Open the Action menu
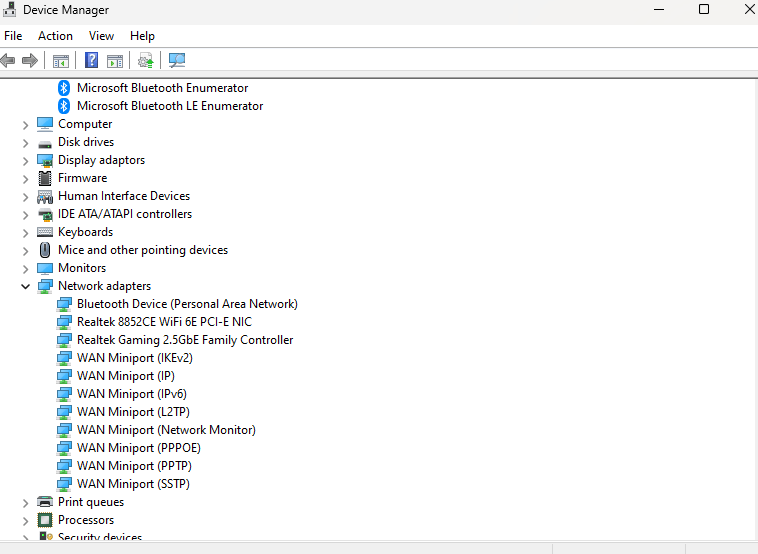Image resolution: width=758 pixels, height=554 pixels. (56, 36)
